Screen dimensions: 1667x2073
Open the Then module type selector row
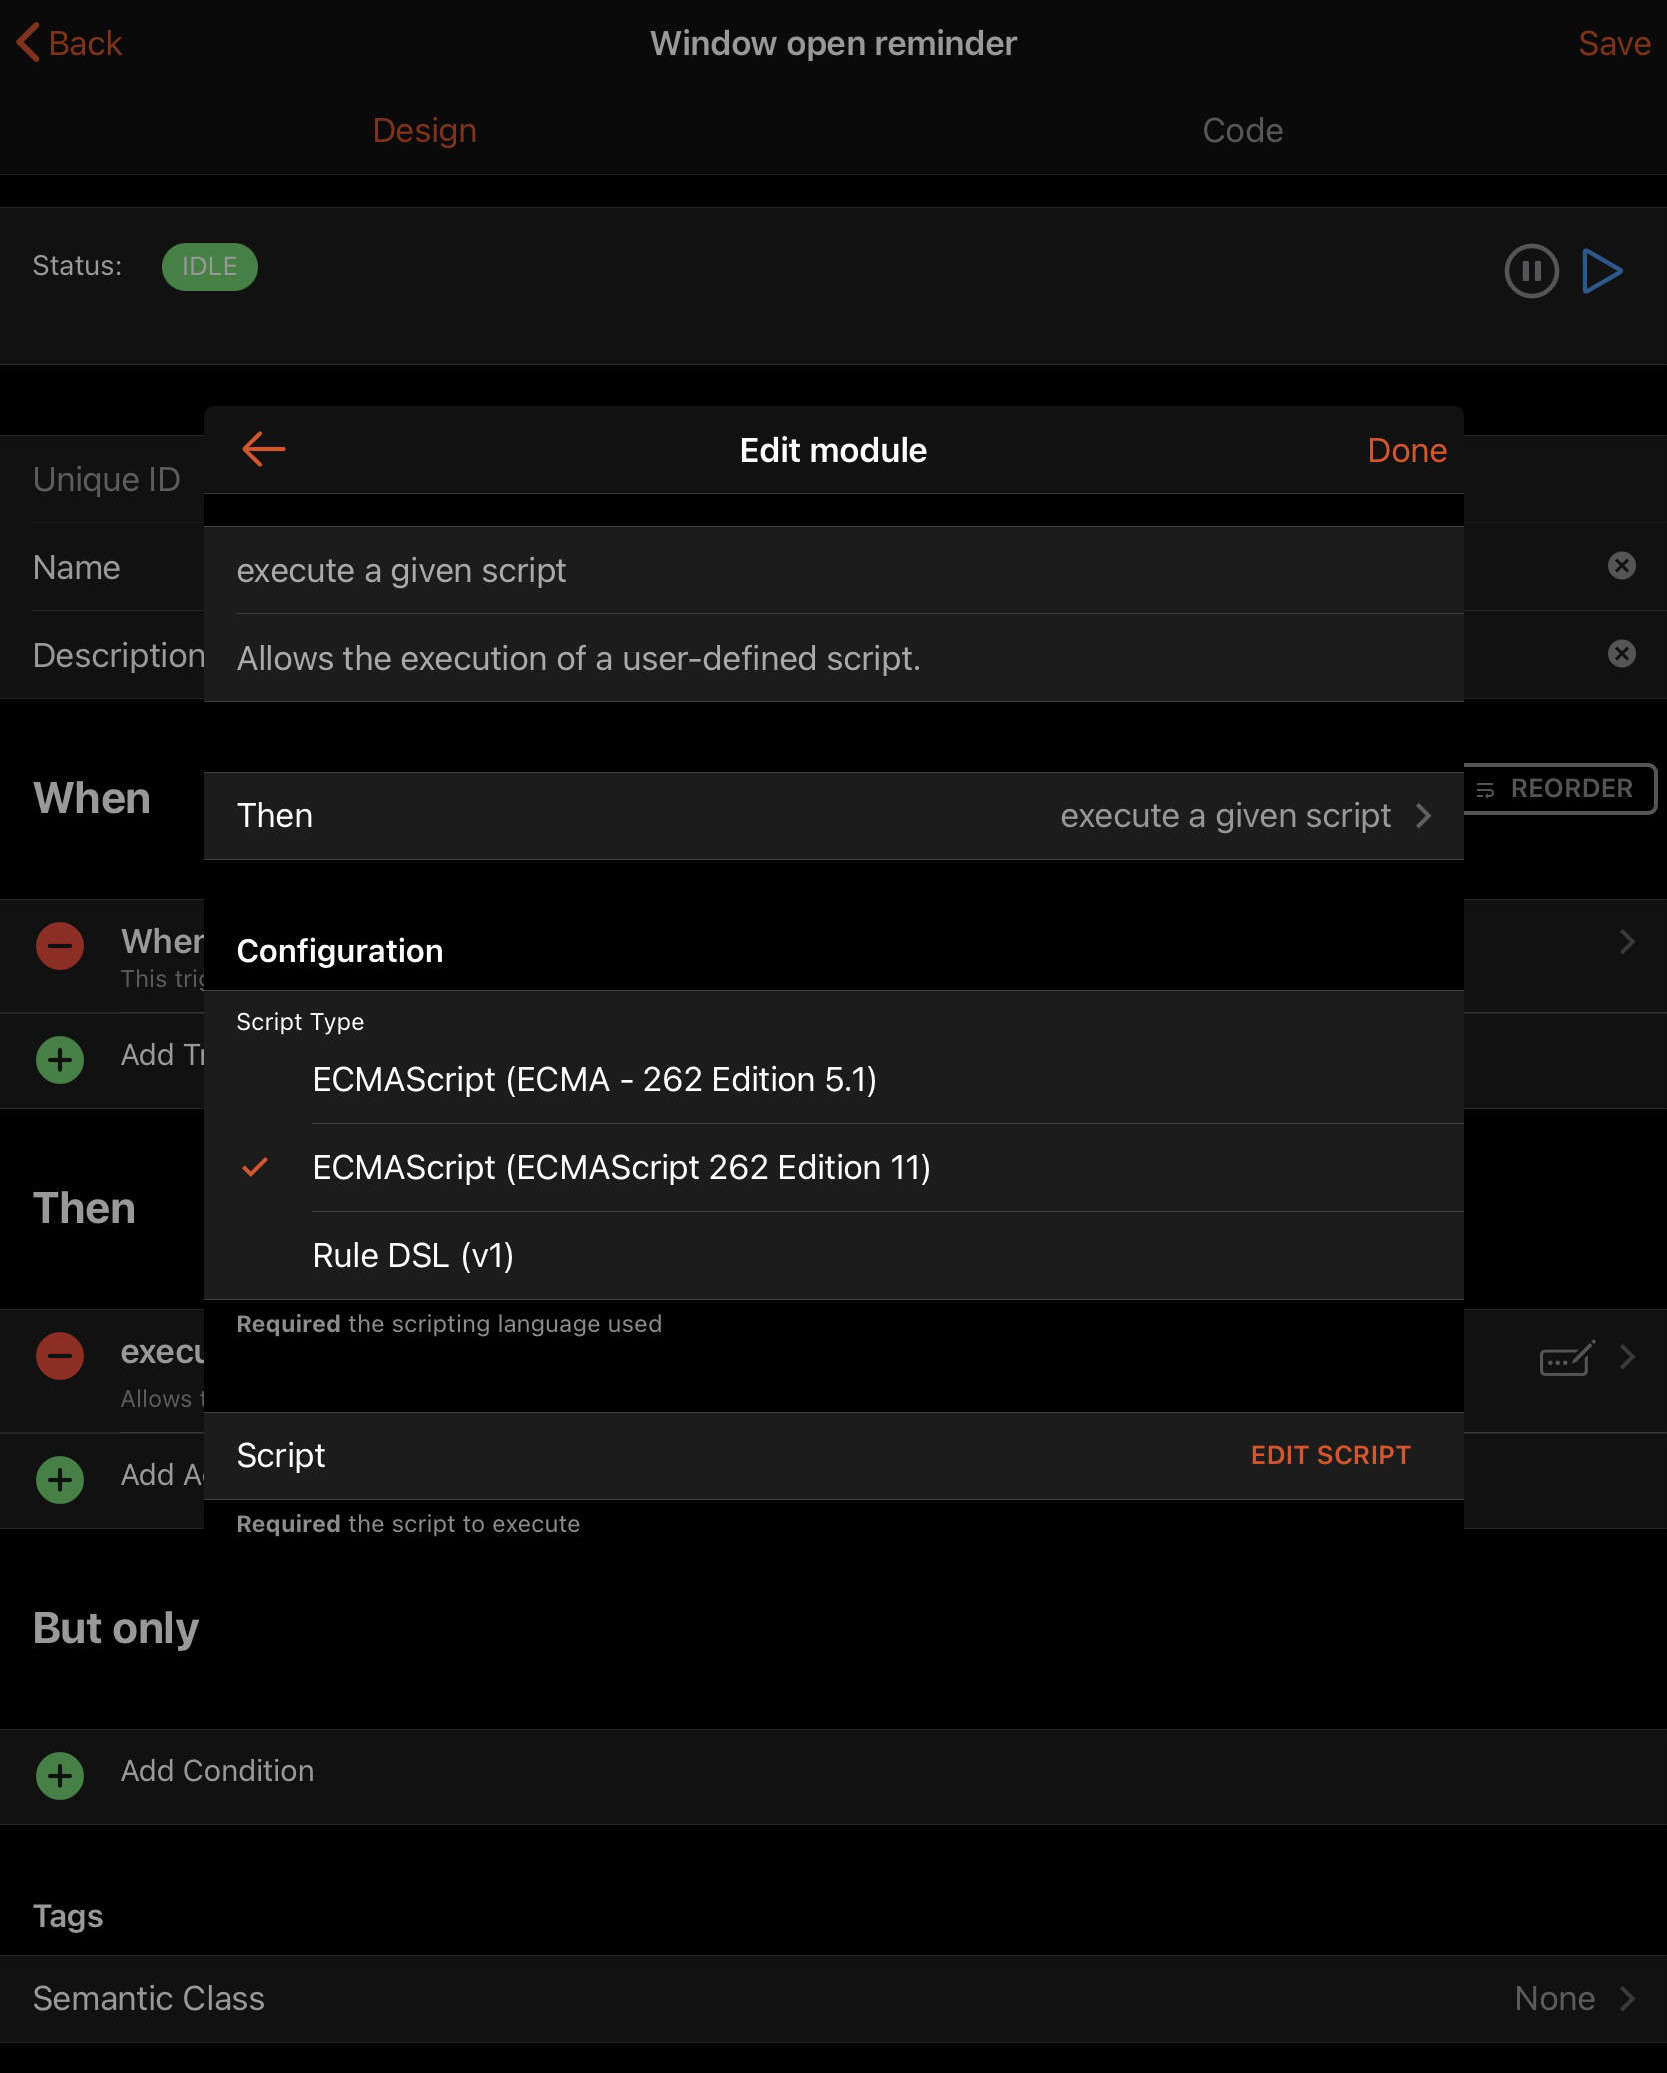pyautogui.click(x=832, y=816)
